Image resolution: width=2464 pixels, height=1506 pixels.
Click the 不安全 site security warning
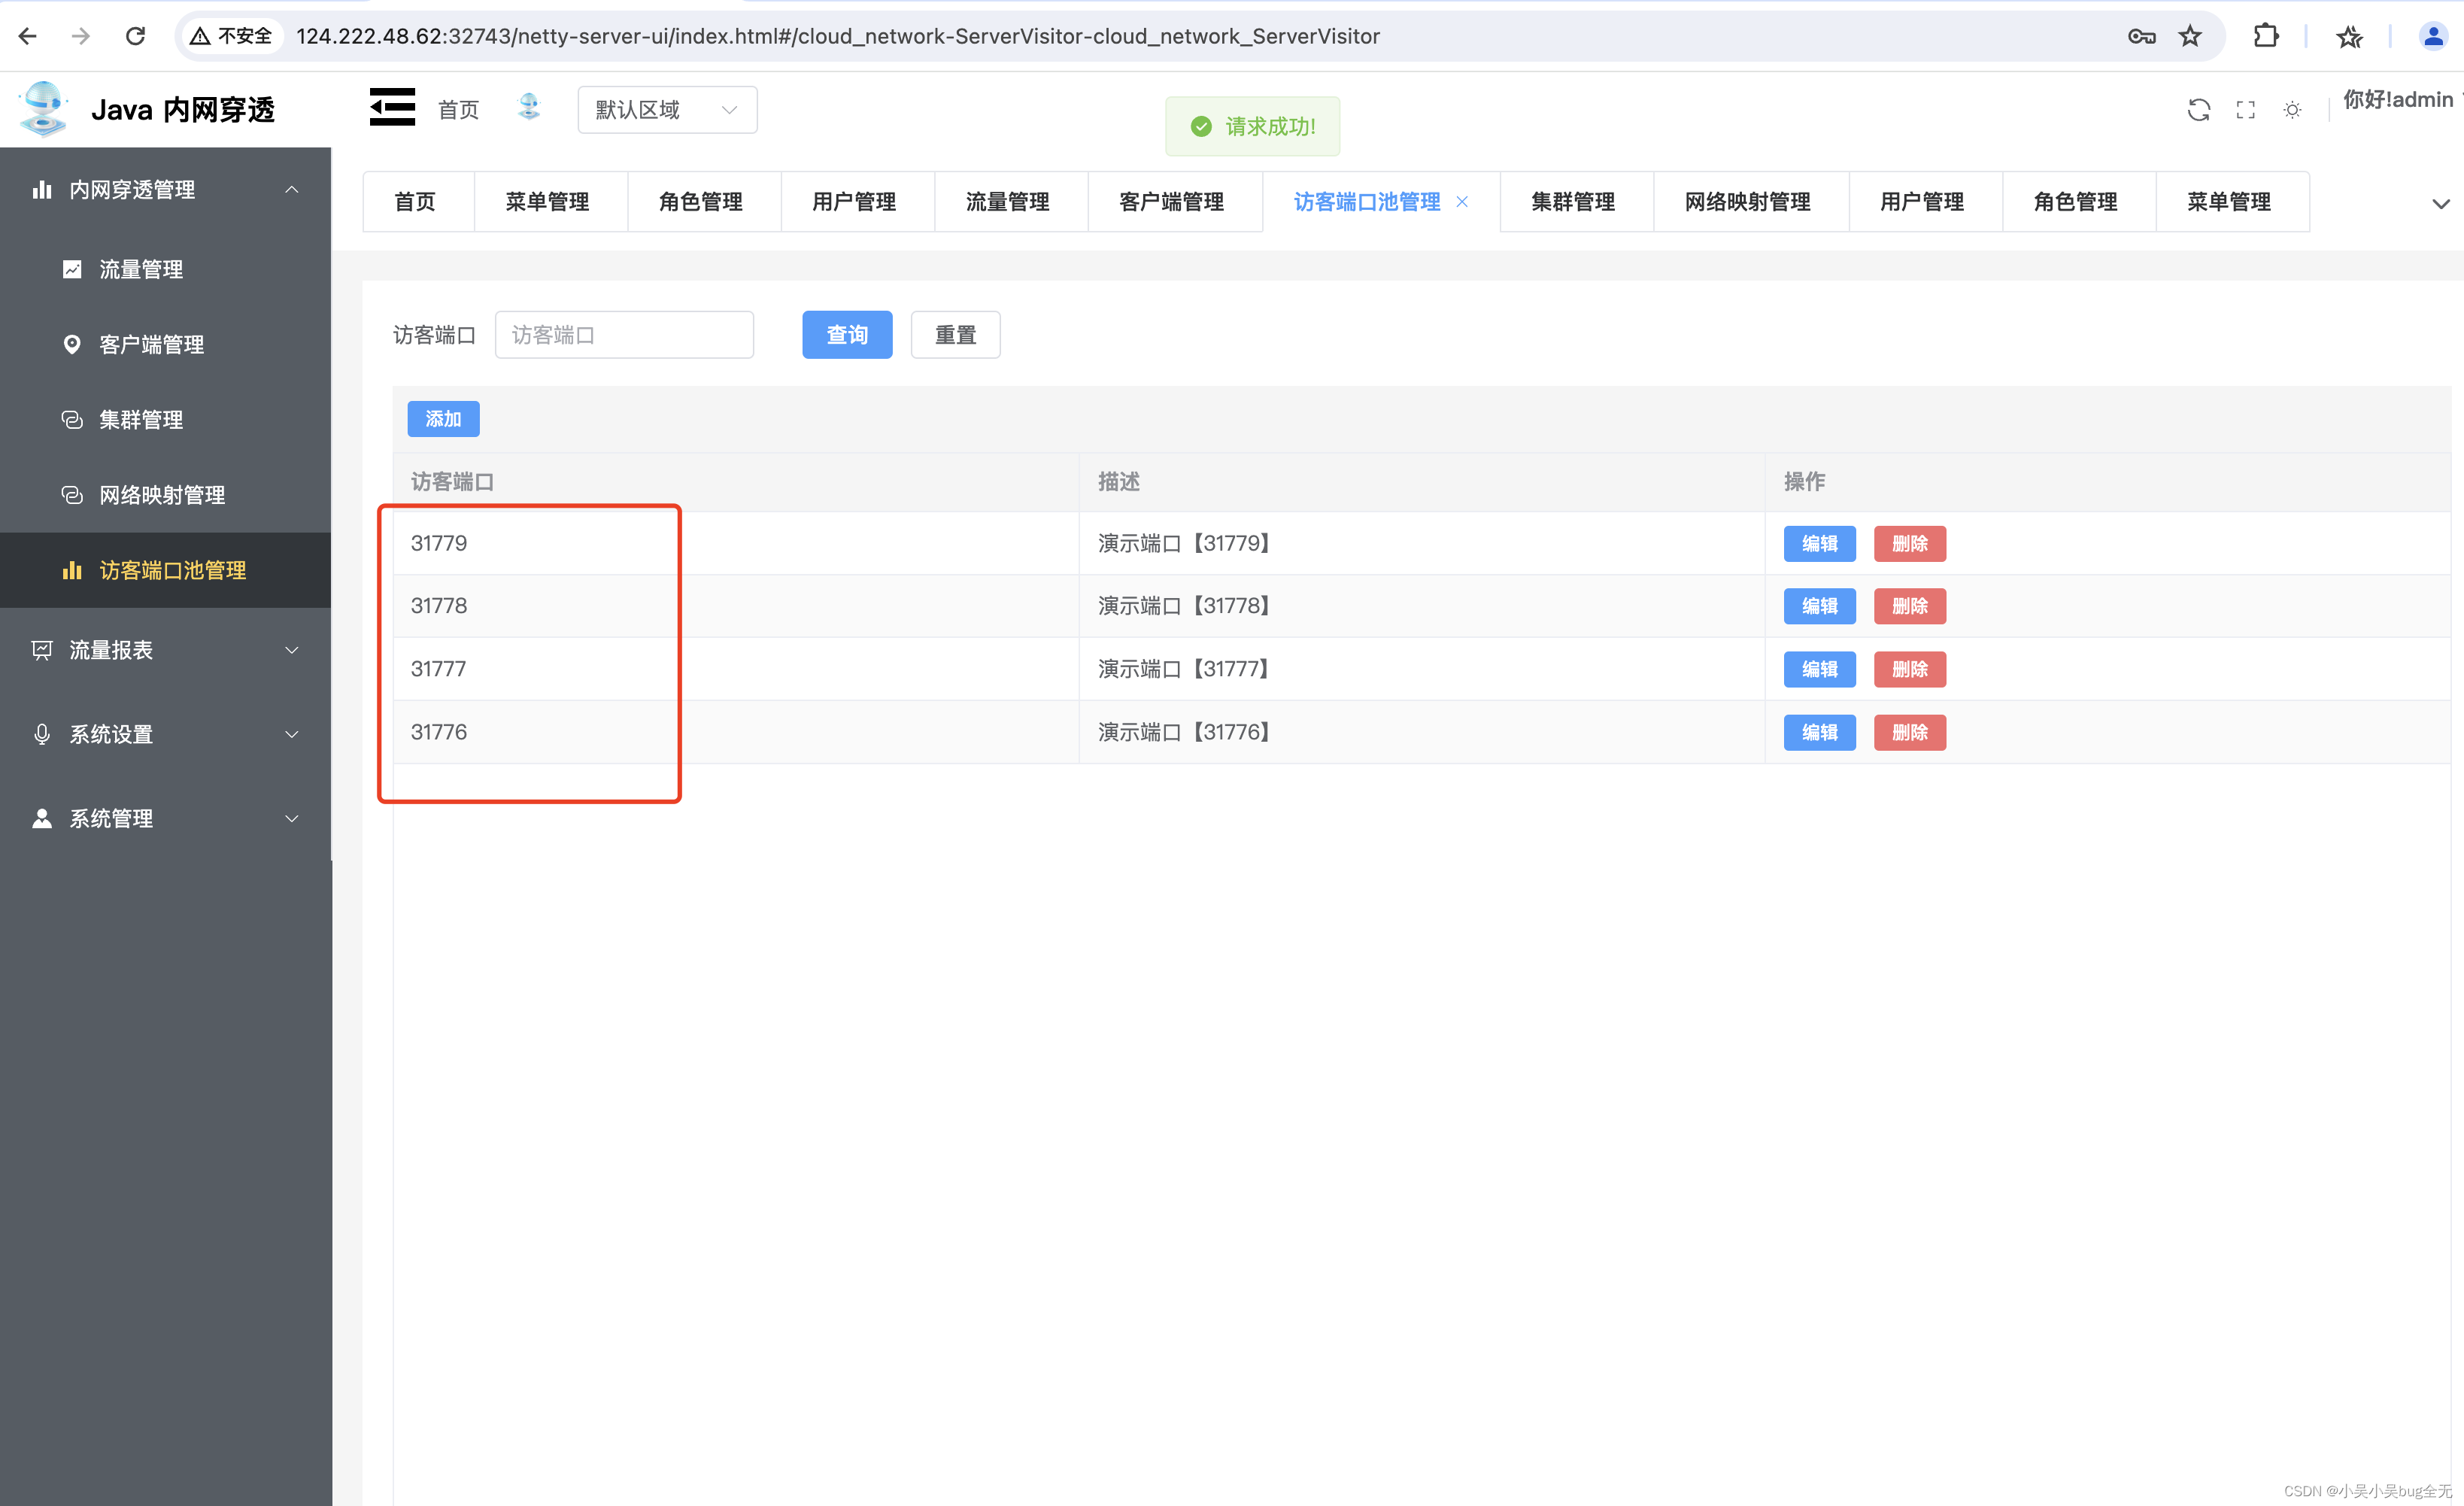(232, 36)
